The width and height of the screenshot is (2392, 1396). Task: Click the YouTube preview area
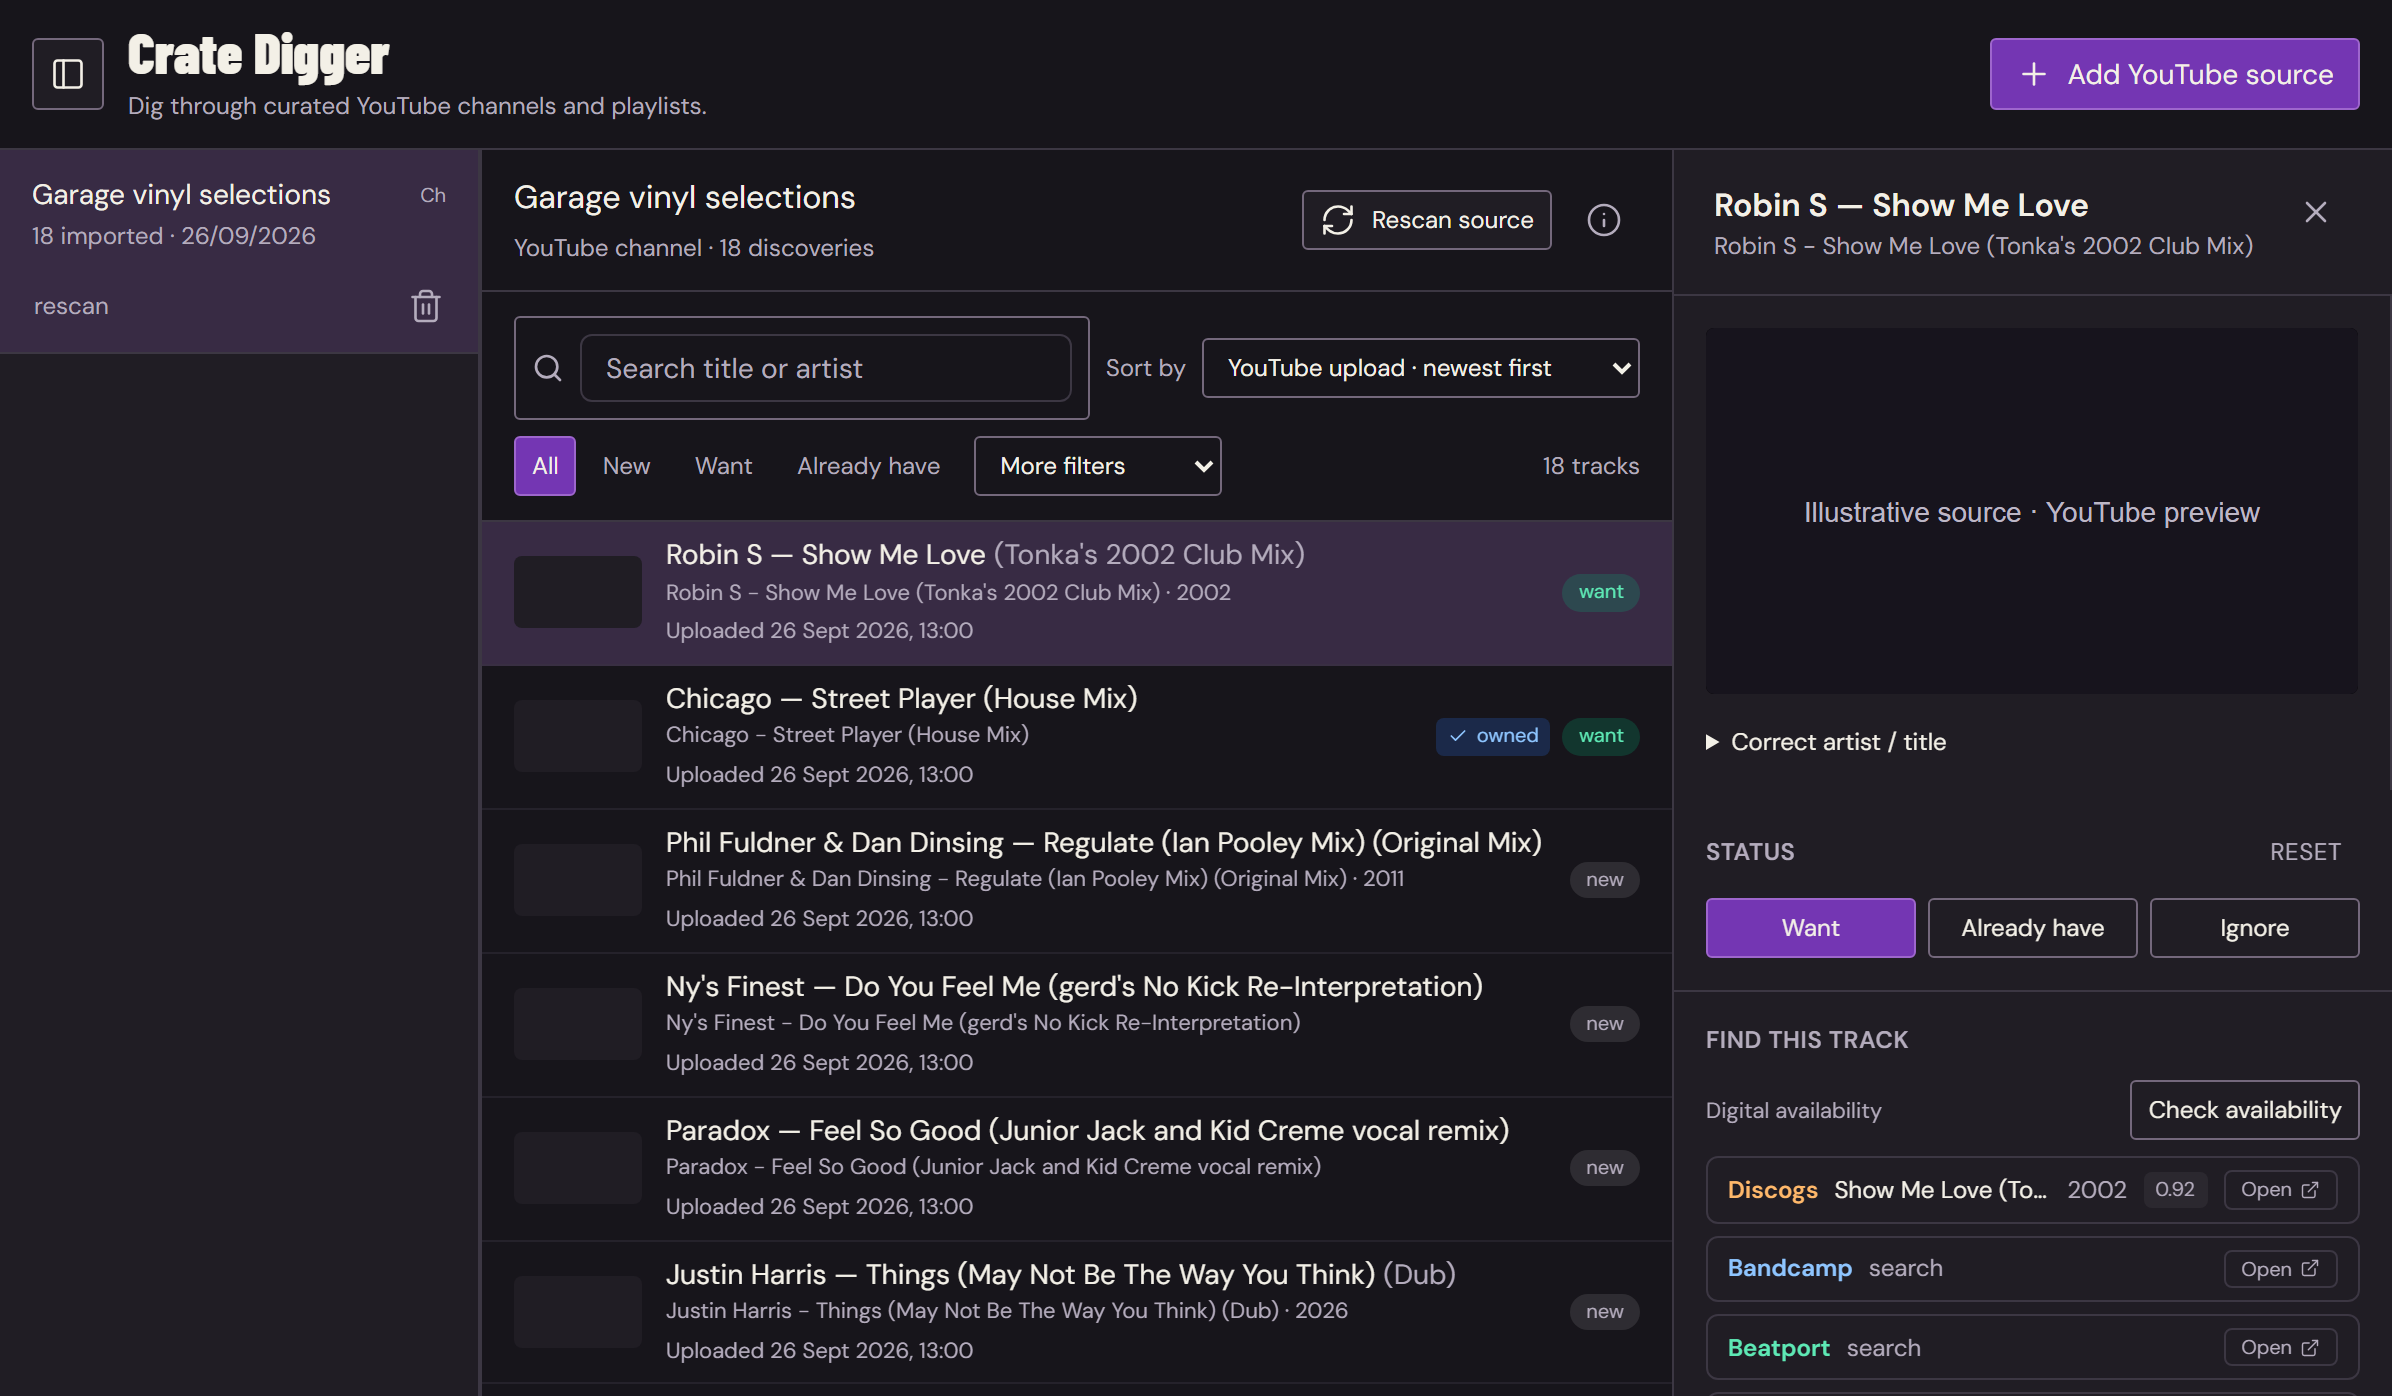[x=2031, y=511]
